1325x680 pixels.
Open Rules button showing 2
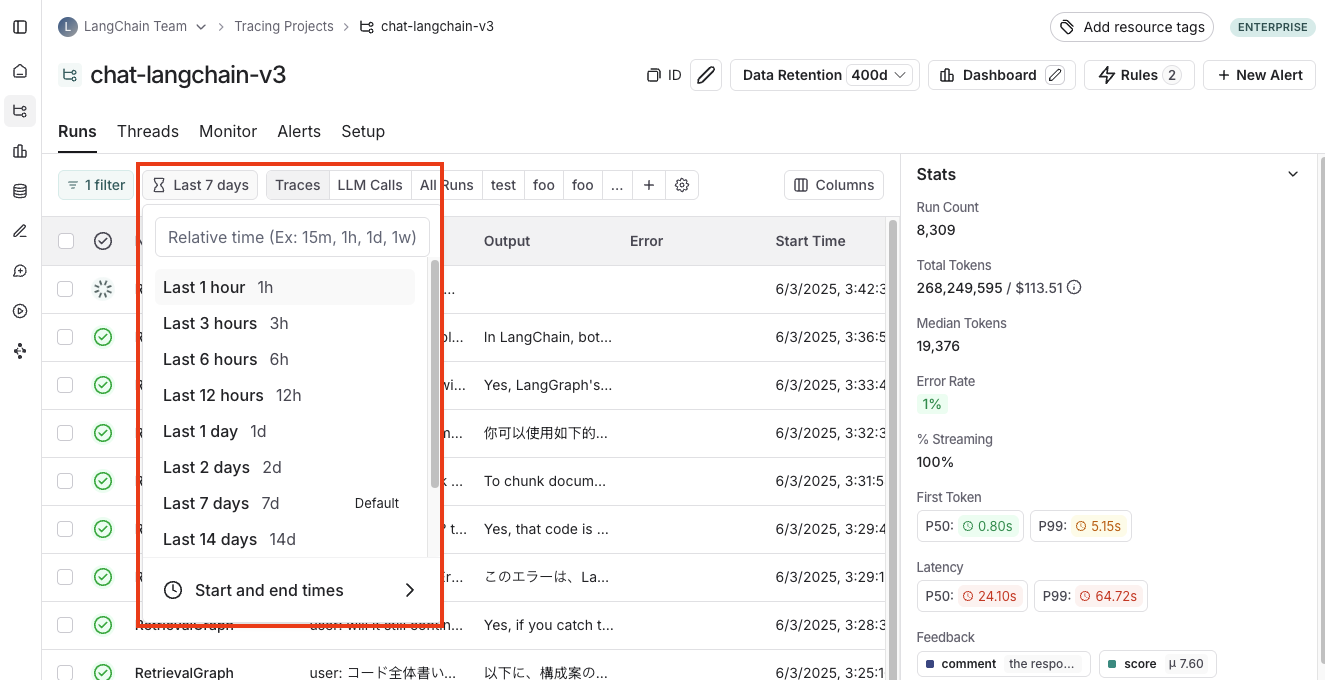point(1139,75)
